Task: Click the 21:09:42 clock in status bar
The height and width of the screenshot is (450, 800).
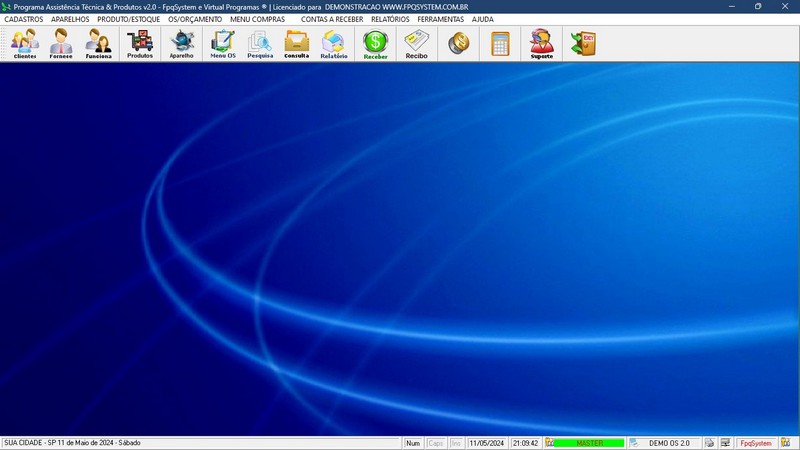Action: tap(526, 443)
